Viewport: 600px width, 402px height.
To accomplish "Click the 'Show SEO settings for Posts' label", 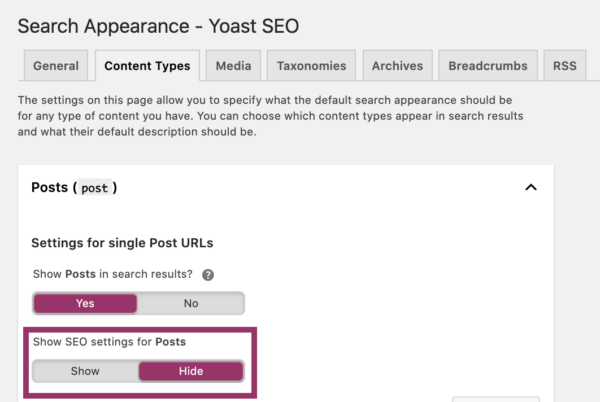I will click(109, 342).
